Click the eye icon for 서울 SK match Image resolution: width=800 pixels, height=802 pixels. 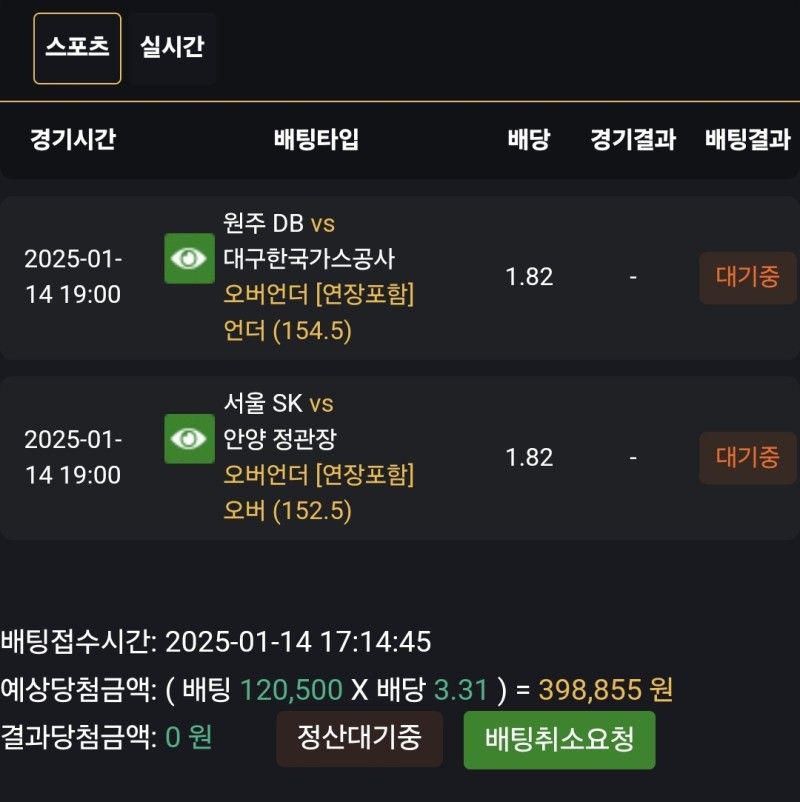pos(189,439)
